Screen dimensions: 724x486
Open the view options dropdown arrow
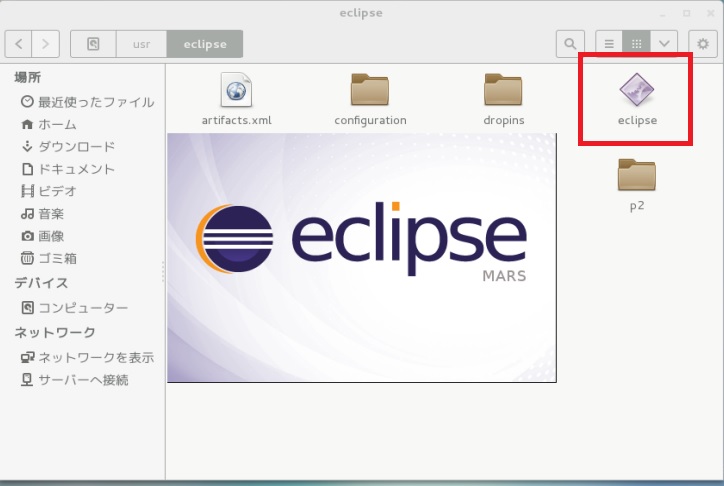664,44
